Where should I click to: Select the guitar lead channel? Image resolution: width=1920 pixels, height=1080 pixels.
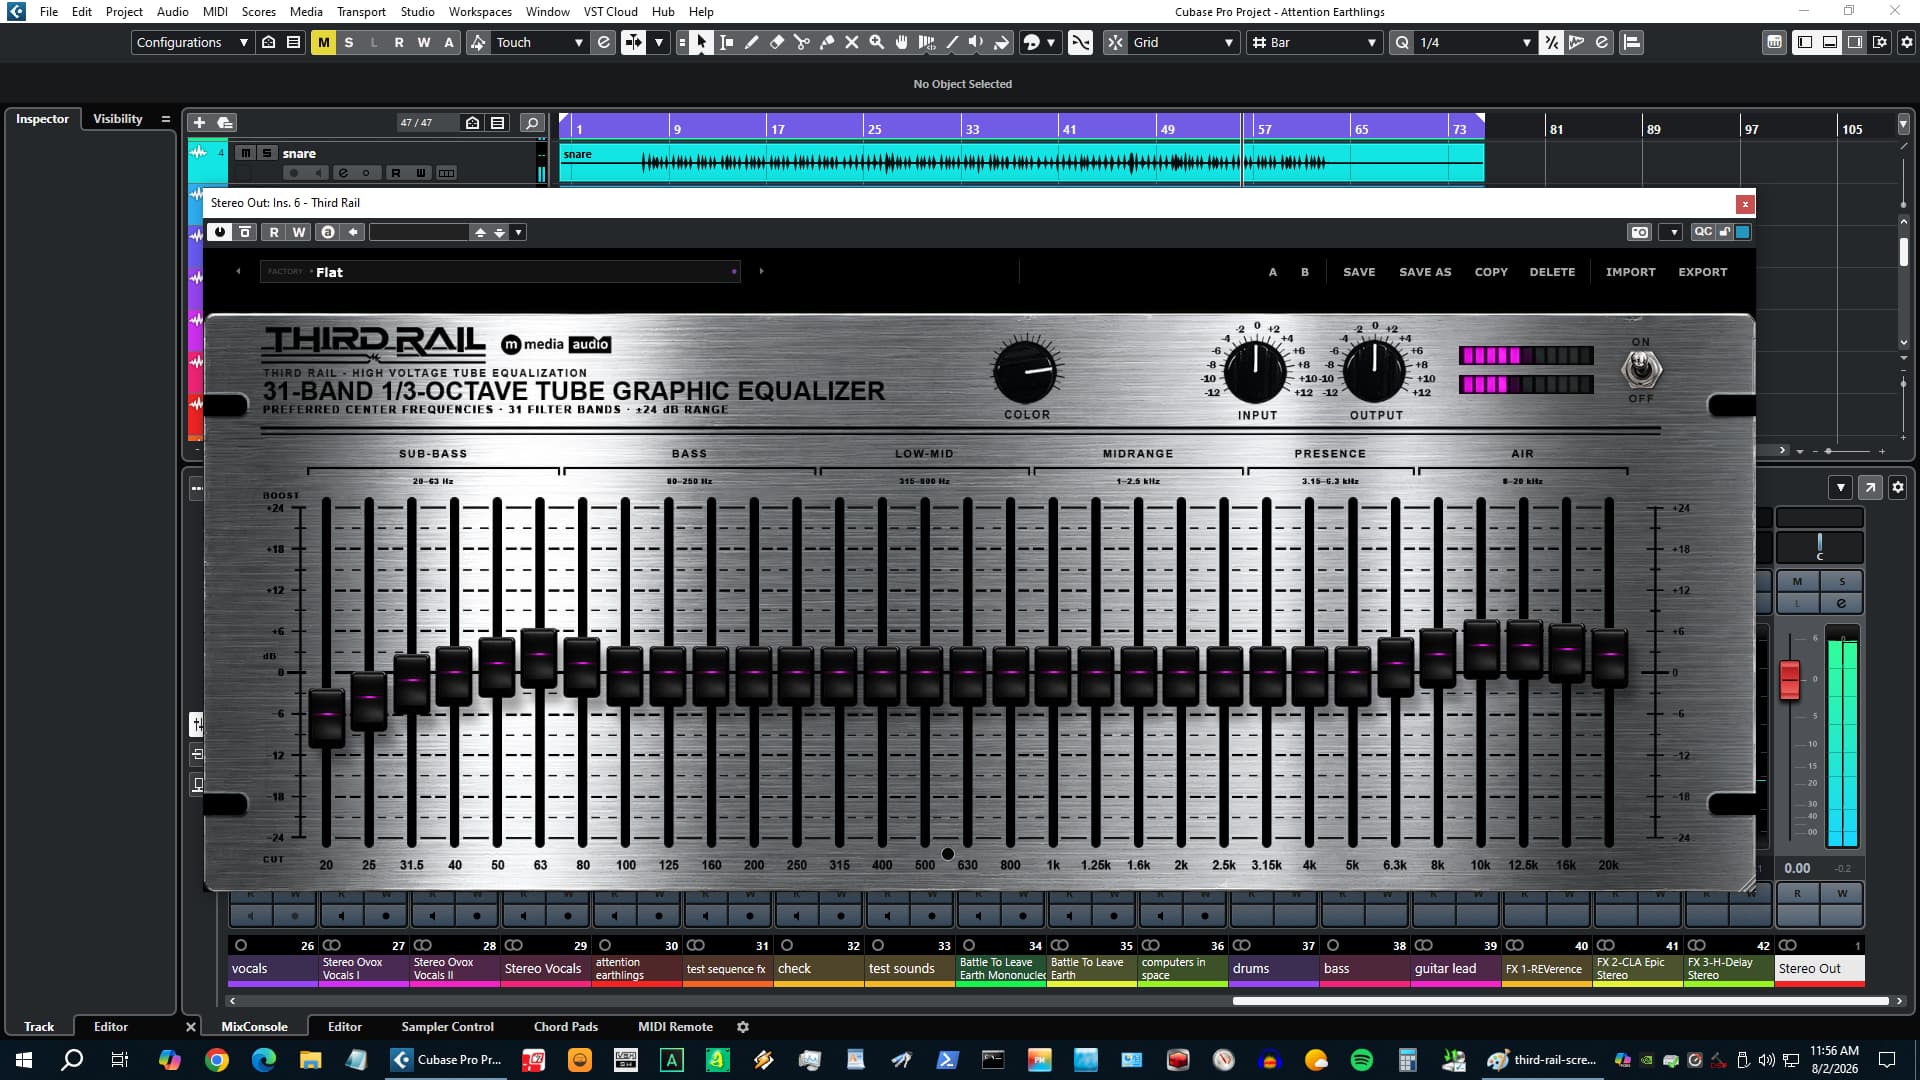1455,969
